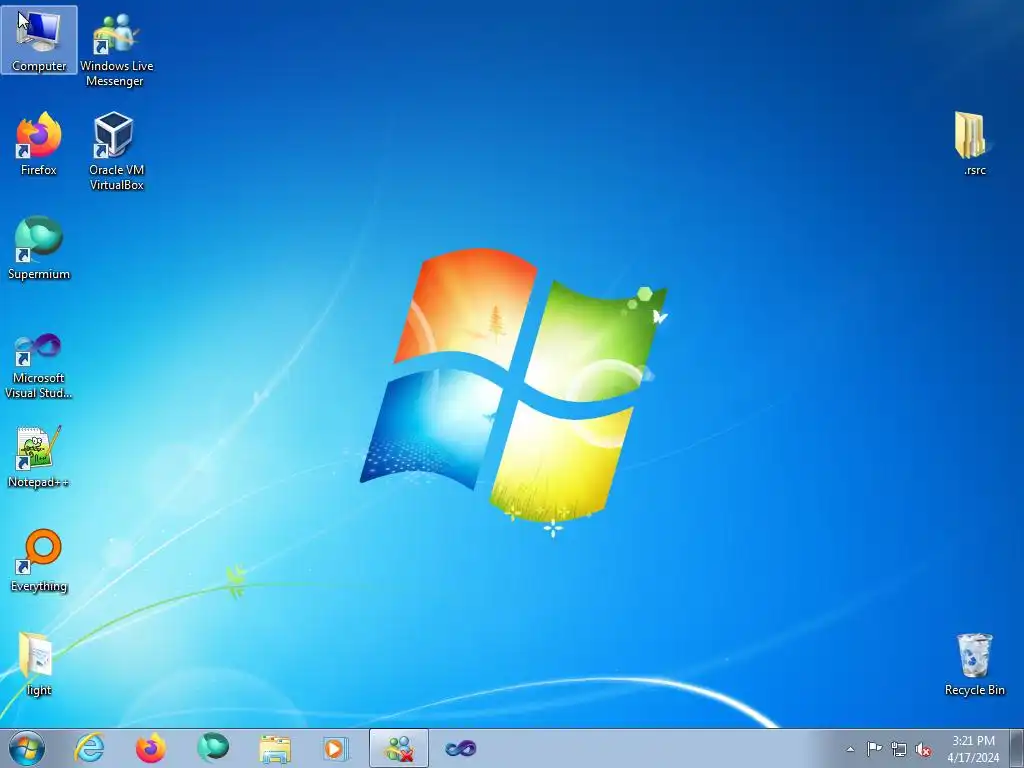Open Windows Explorer from the taskbar

(x=275, y=748)
